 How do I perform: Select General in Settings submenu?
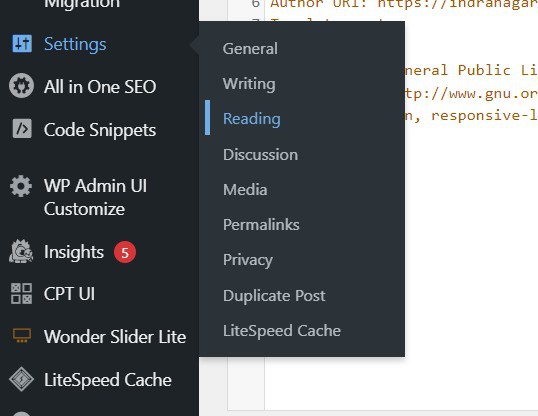pyautogui.click(x=250, y=48)
